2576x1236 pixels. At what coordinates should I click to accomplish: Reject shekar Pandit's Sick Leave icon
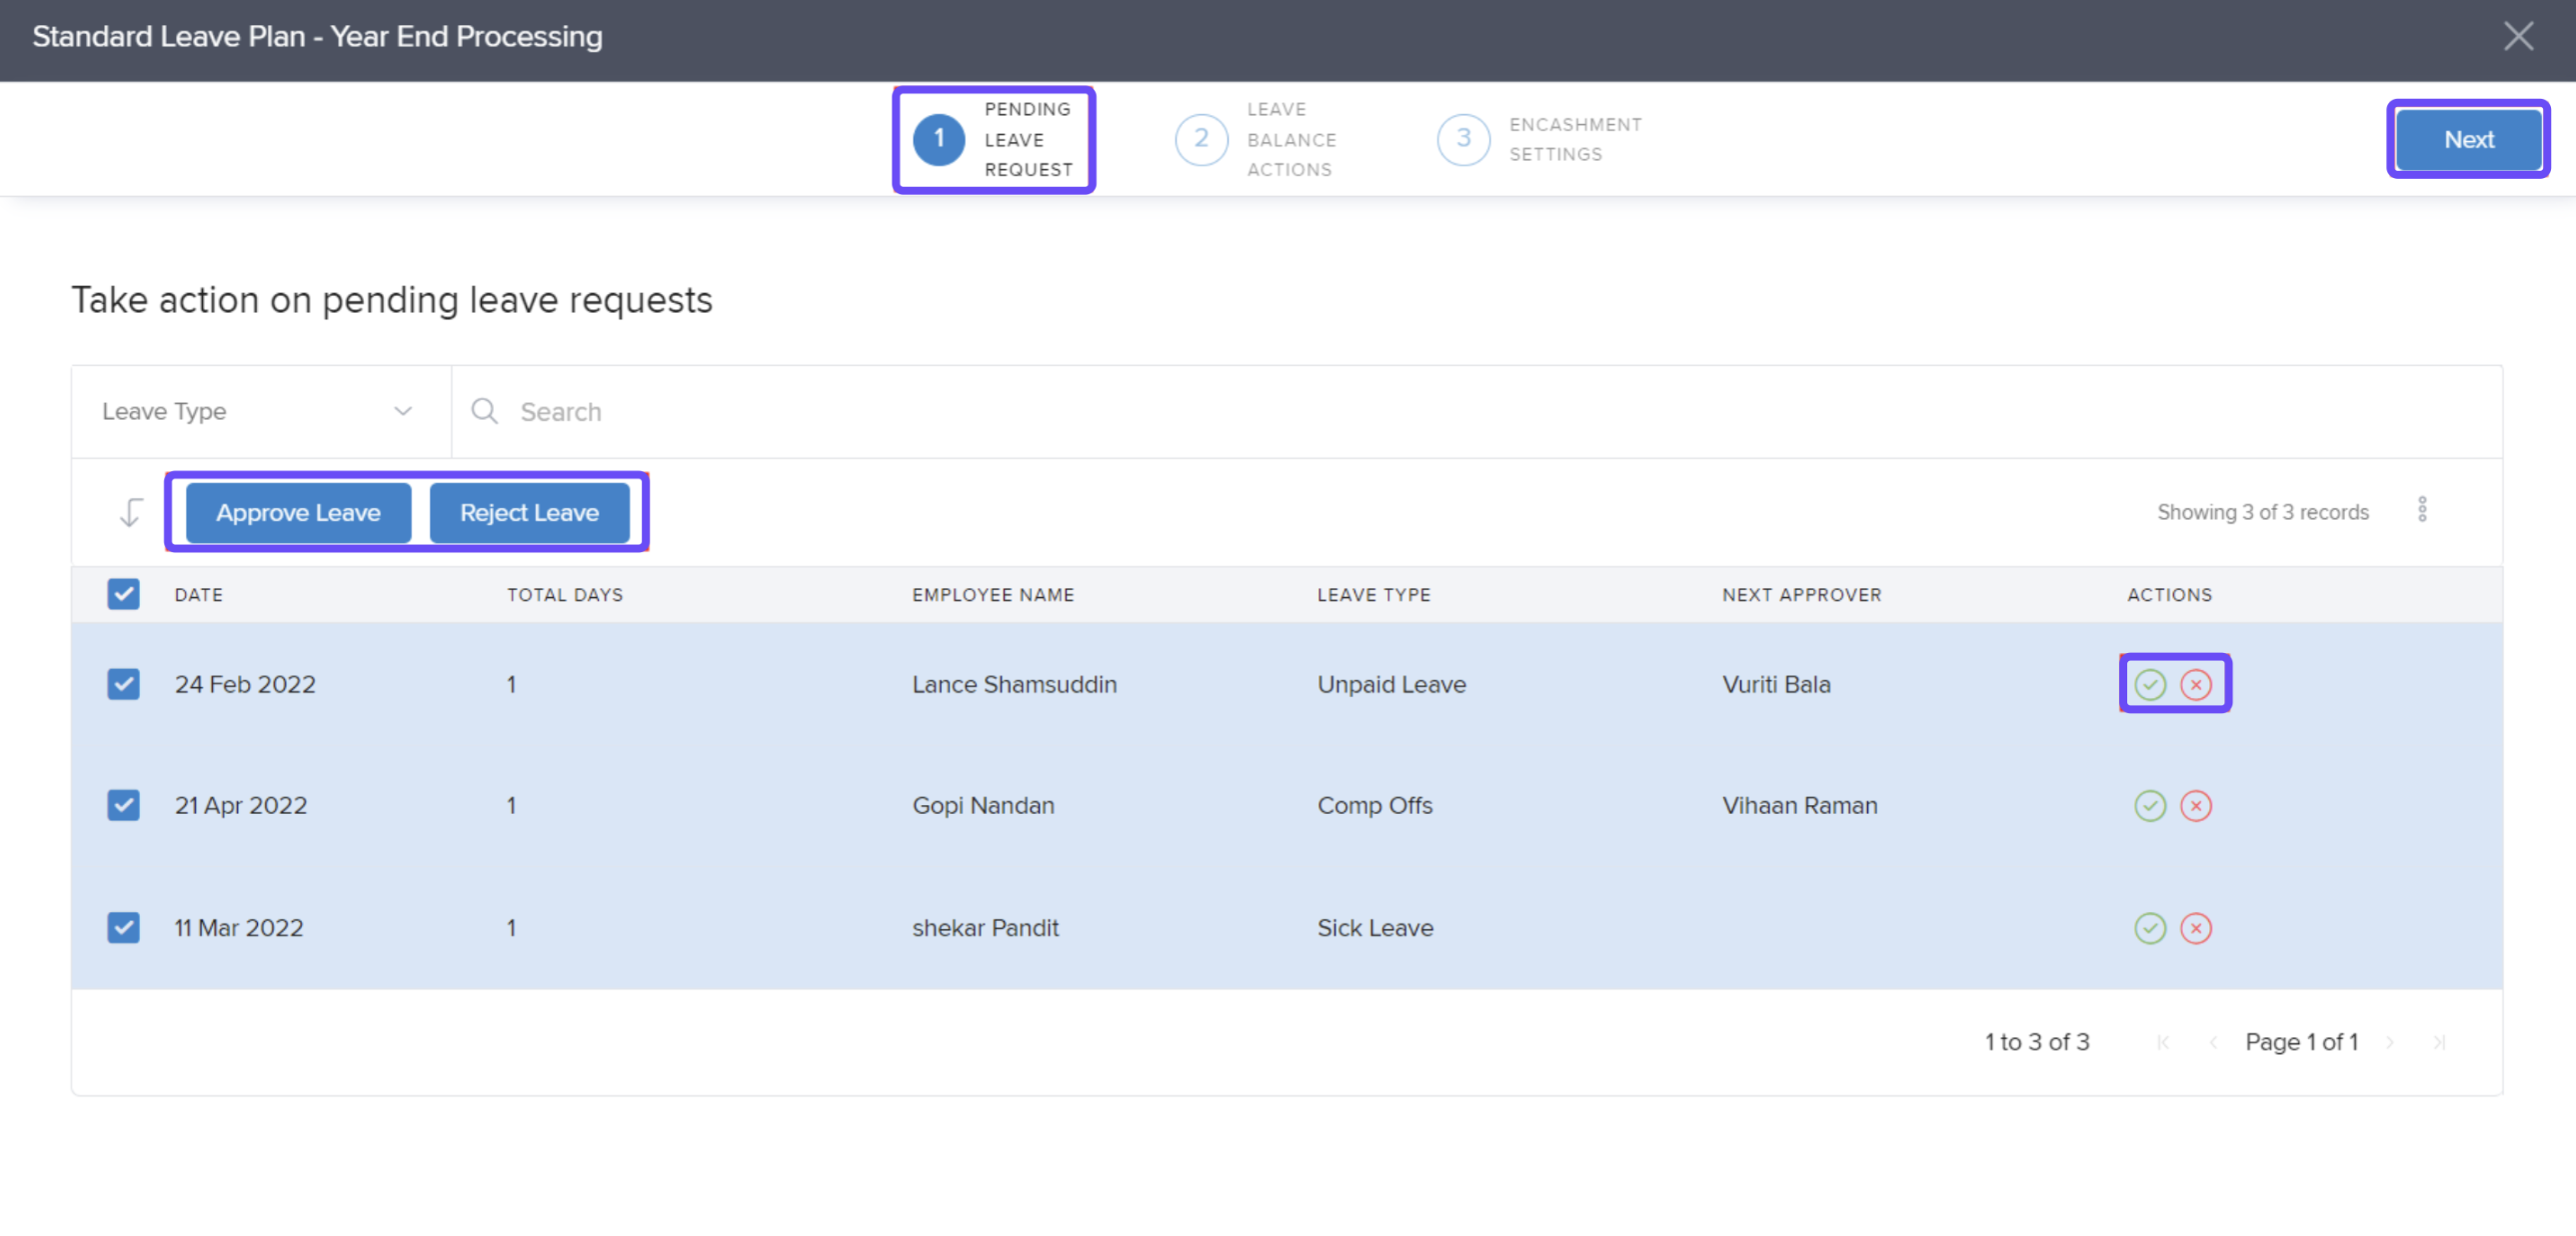2195,928
